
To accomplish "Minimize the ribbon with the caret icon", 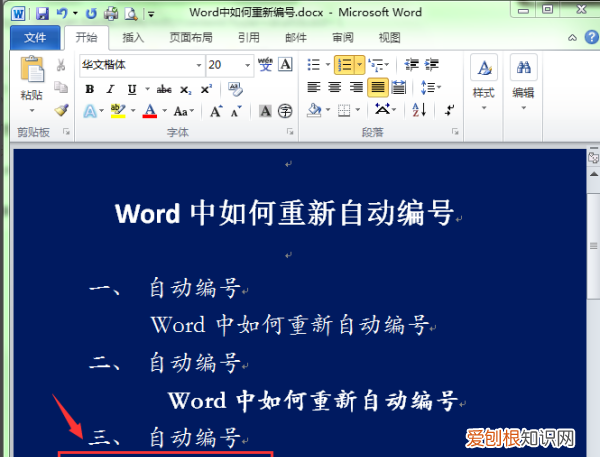I will tap(572, 38).
